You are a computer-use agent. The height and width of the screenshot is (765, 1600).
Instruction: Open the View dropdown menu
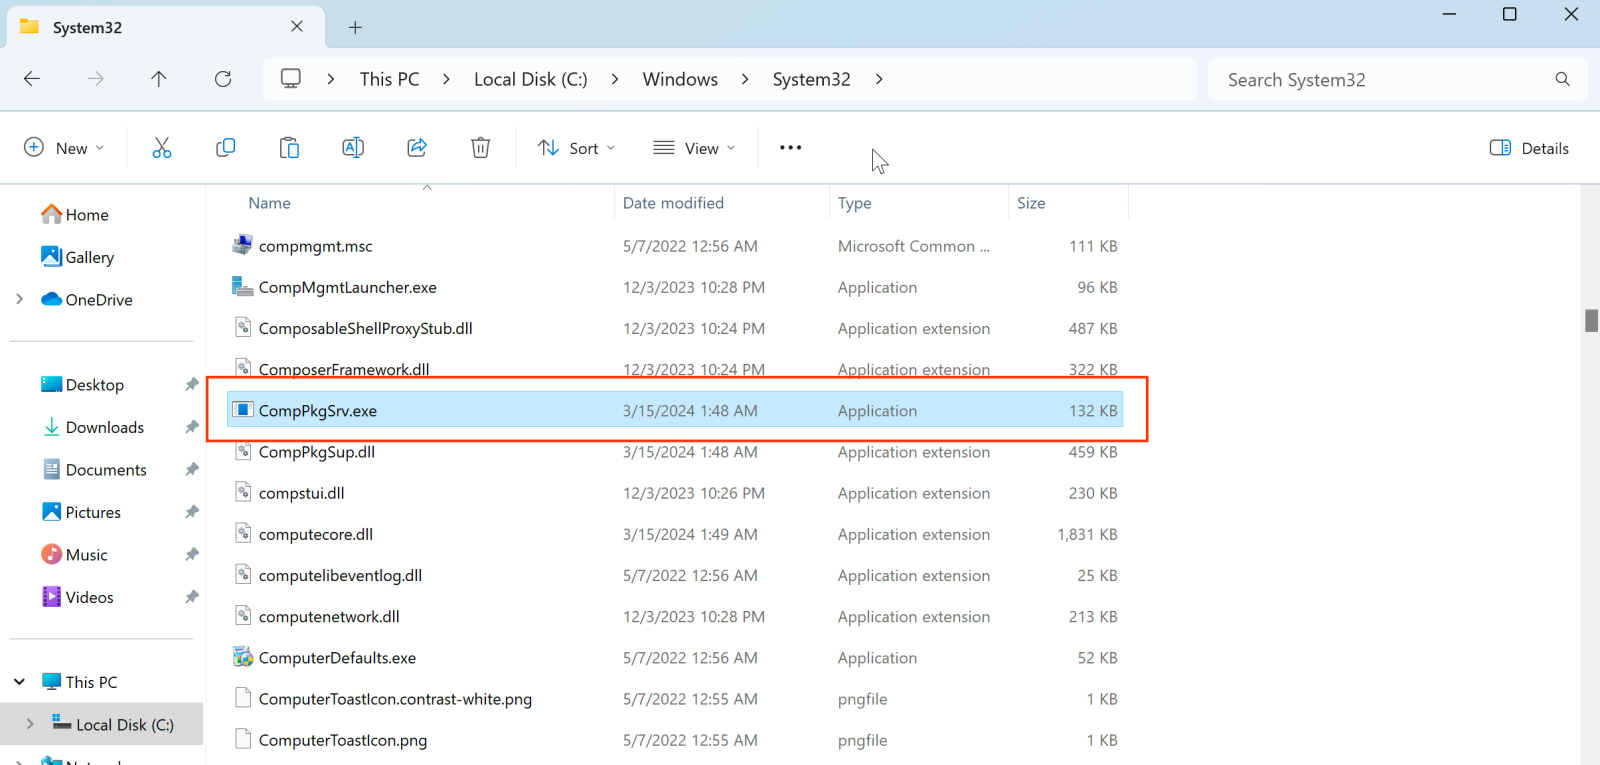pos(694,148)
